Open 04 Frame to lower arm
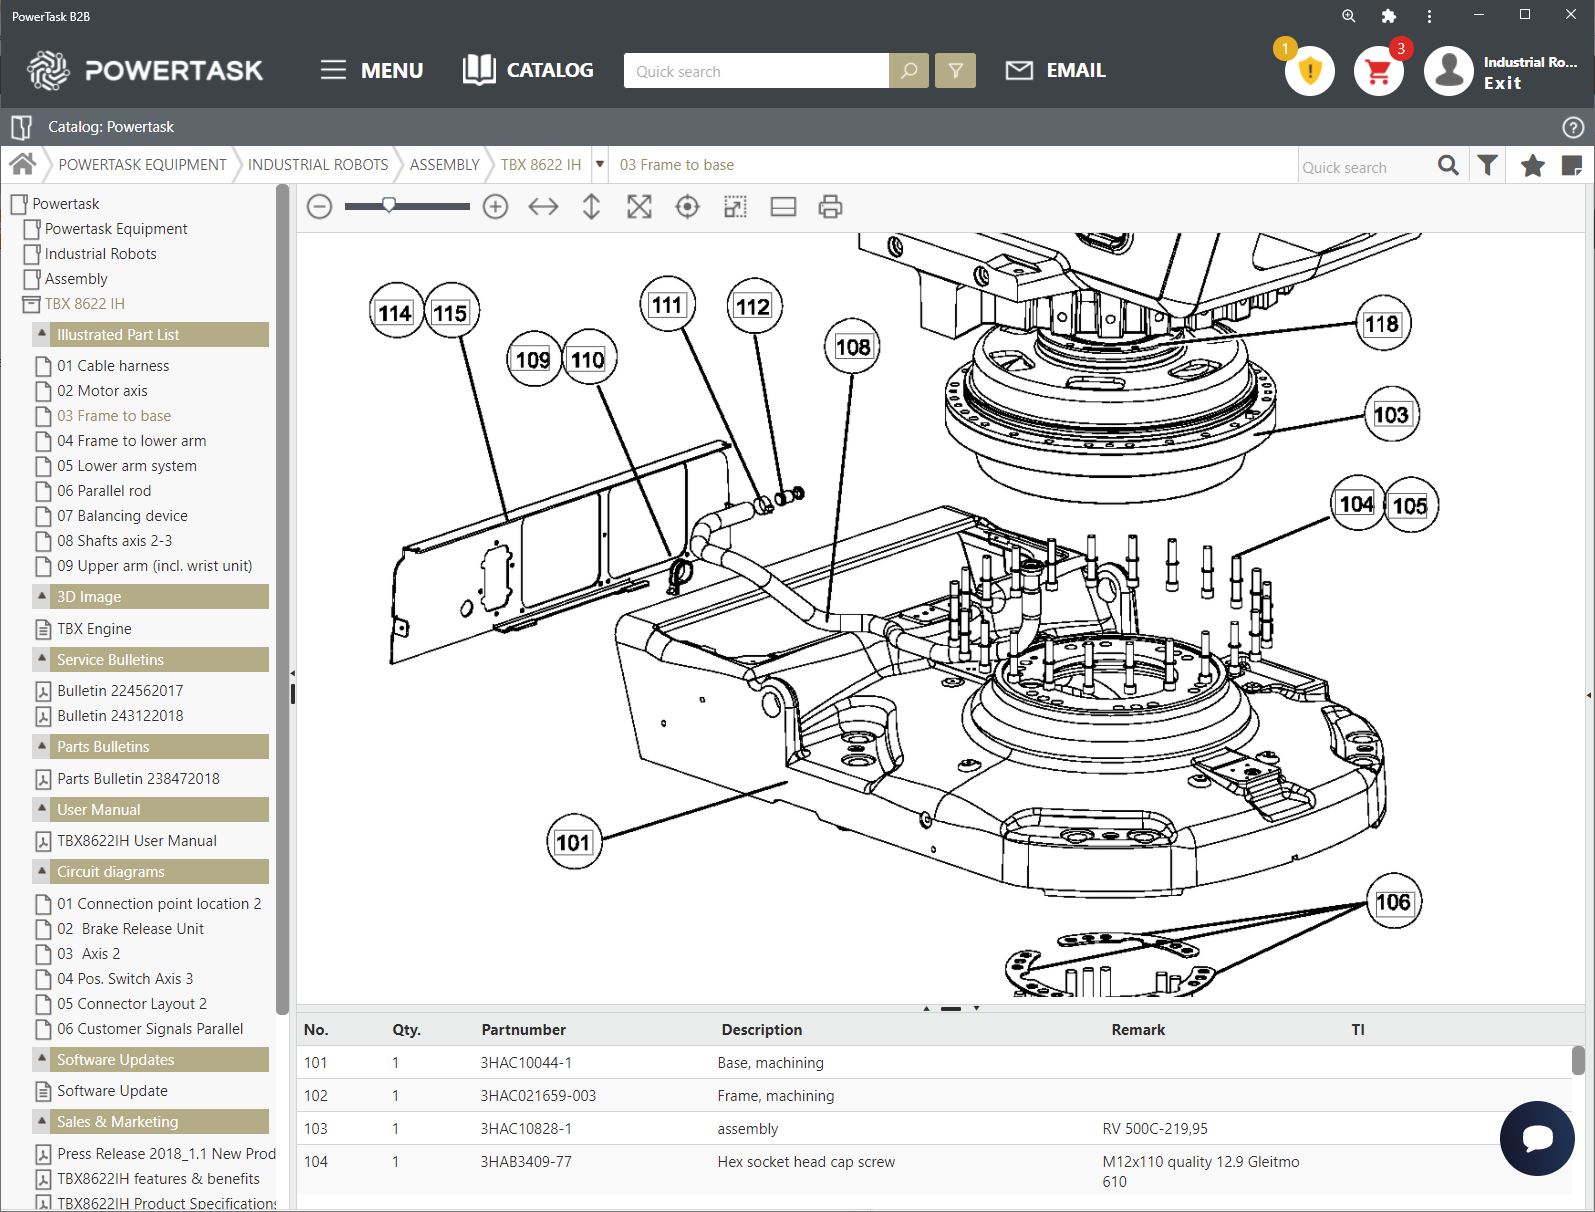Viewport: 1595px width, 1212px height. pyautogui.click(x=131, y=441)
